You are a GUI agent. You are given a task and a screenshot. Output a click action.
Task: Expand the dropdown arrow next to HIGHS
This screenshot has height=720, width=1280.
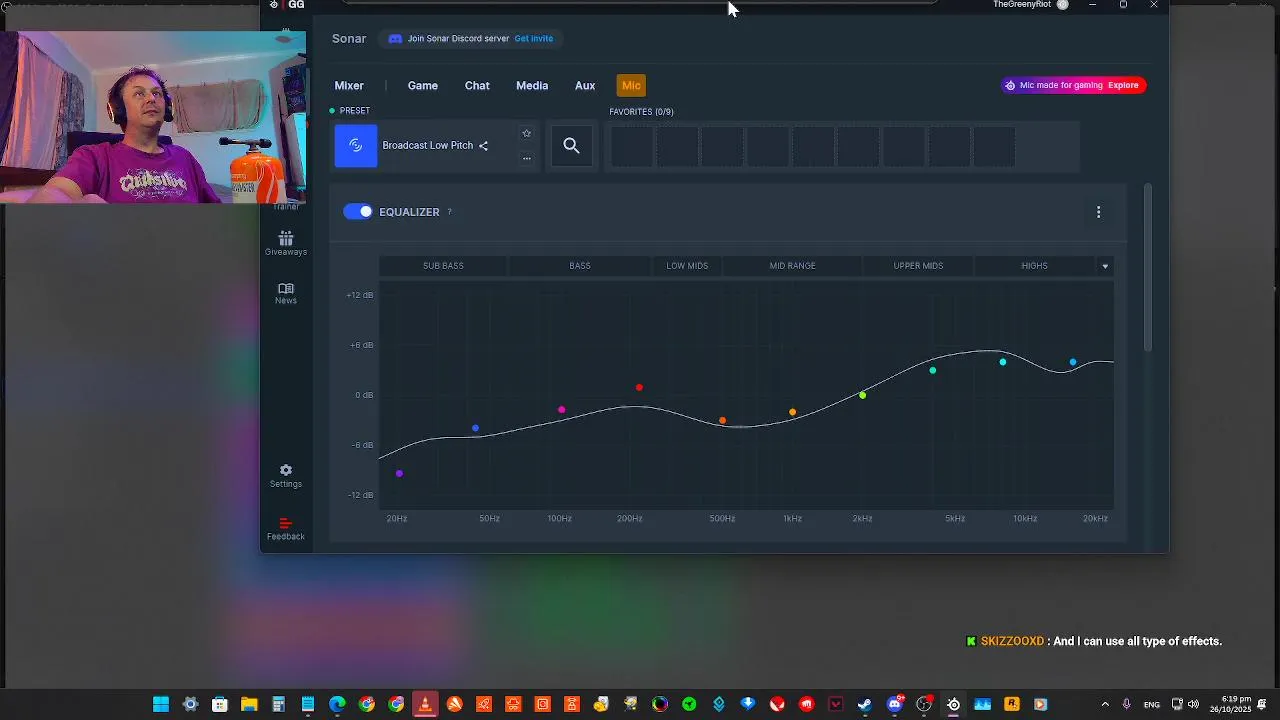pyautogui.click(x=1105, y=266)
